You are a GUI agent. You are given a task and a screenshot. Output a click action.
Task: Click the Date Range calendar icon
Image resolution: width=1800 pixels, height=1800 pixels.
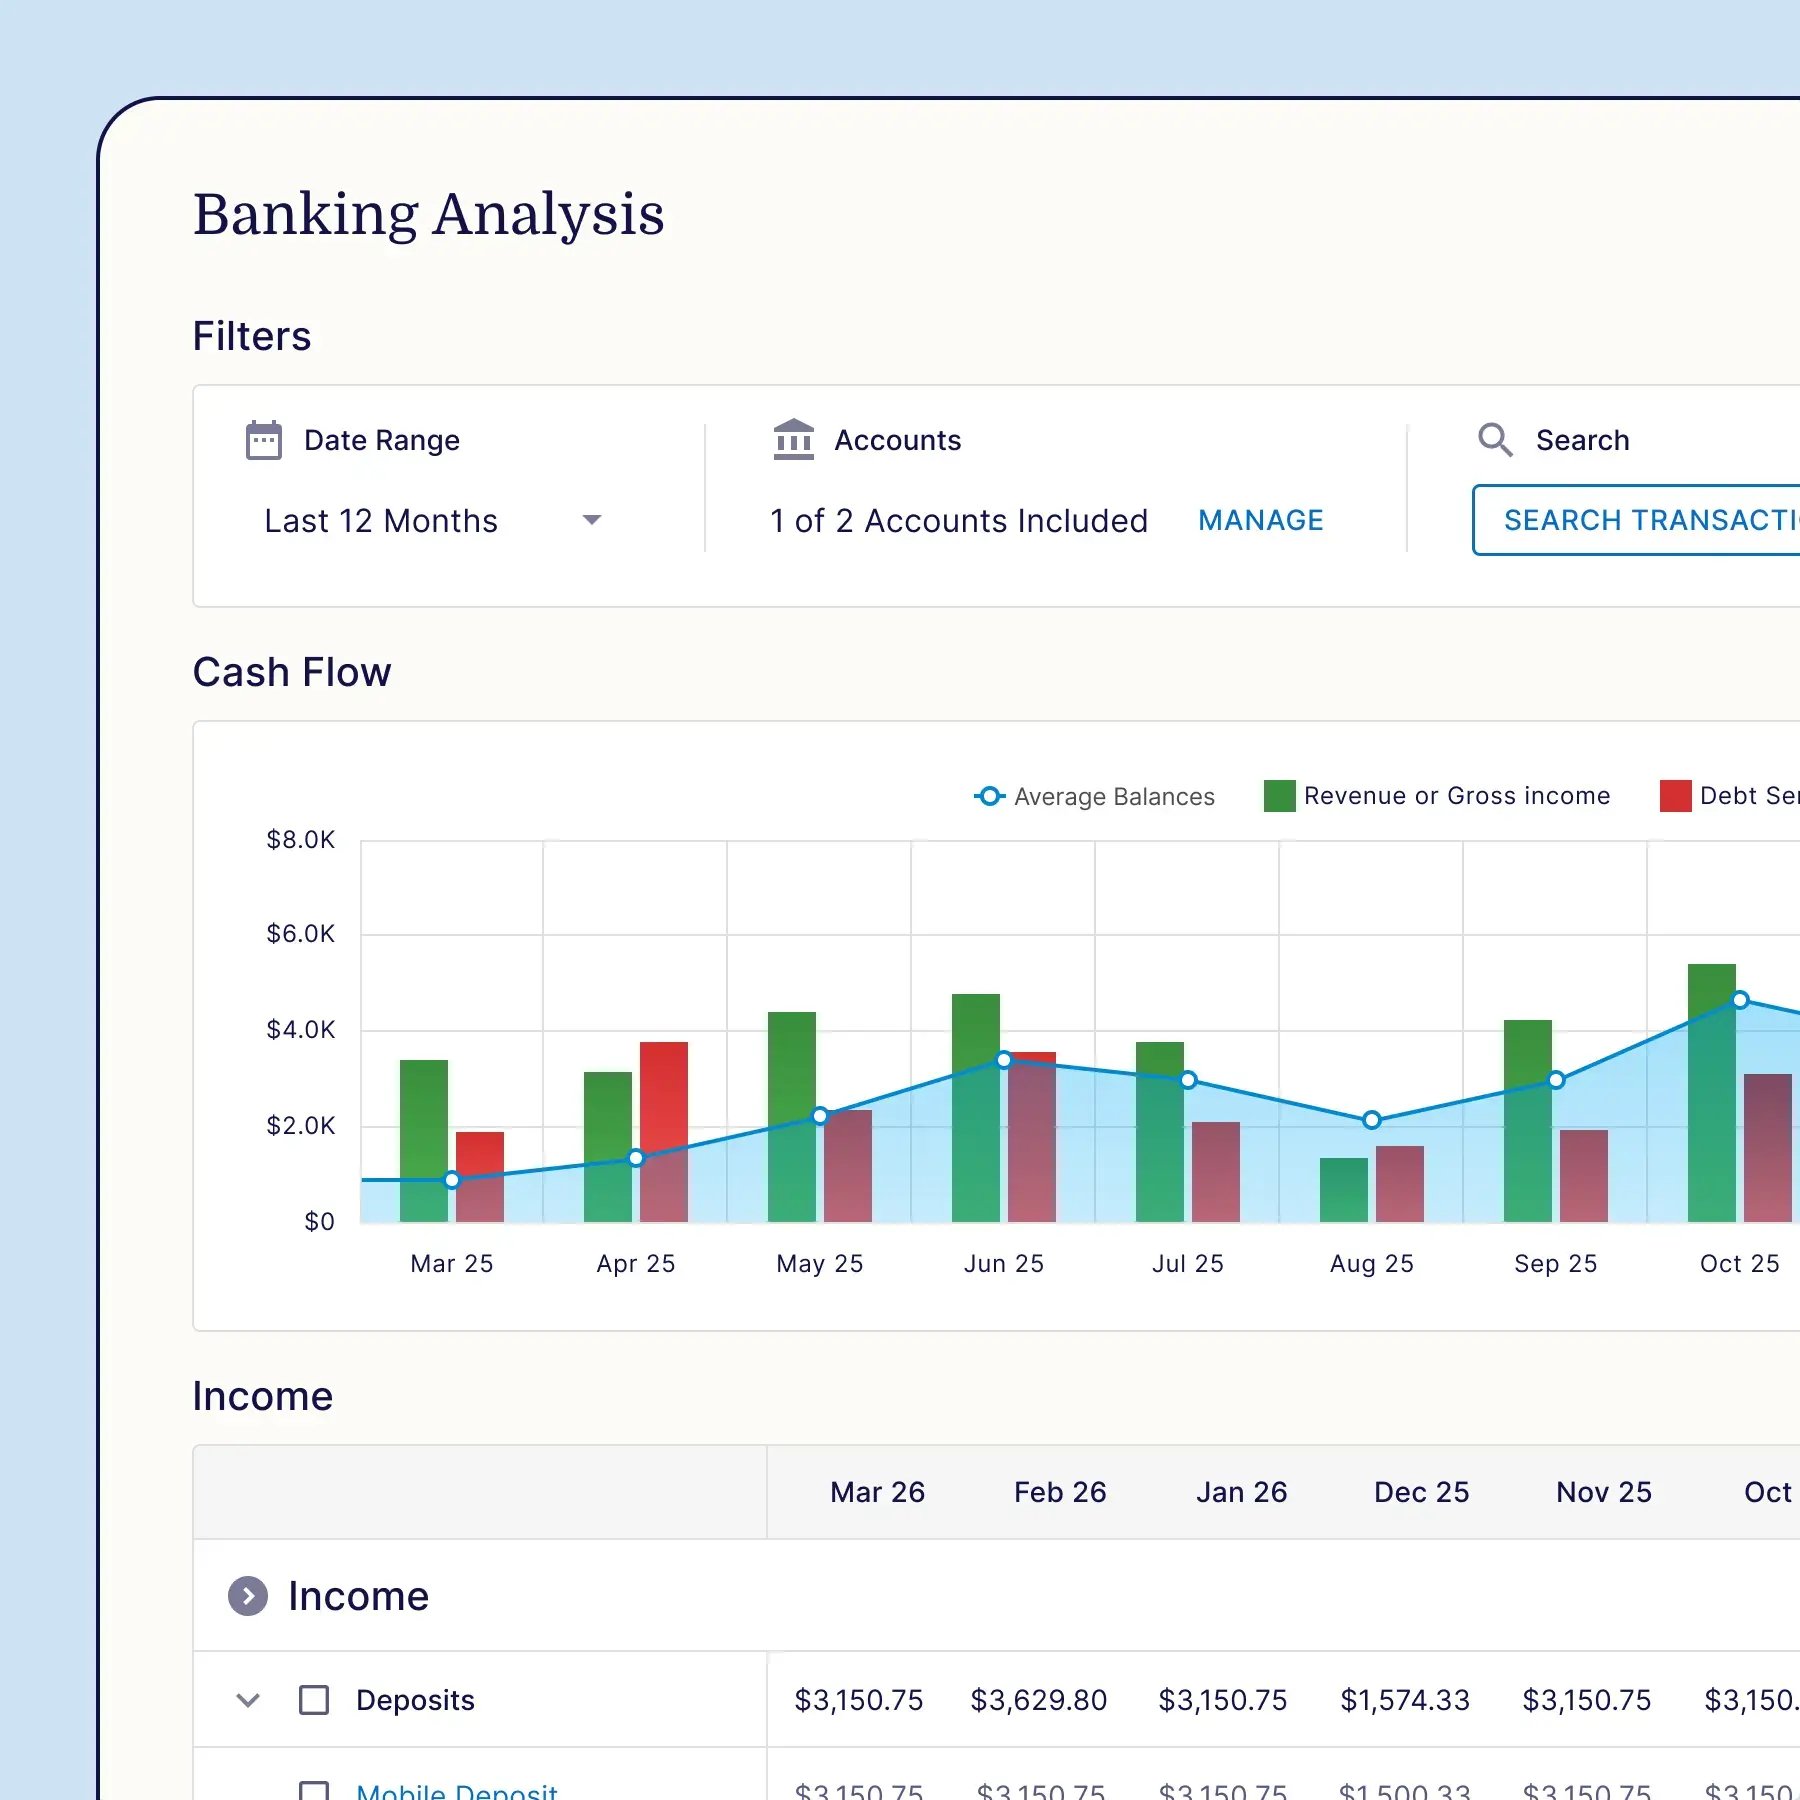tap(262, 438)
